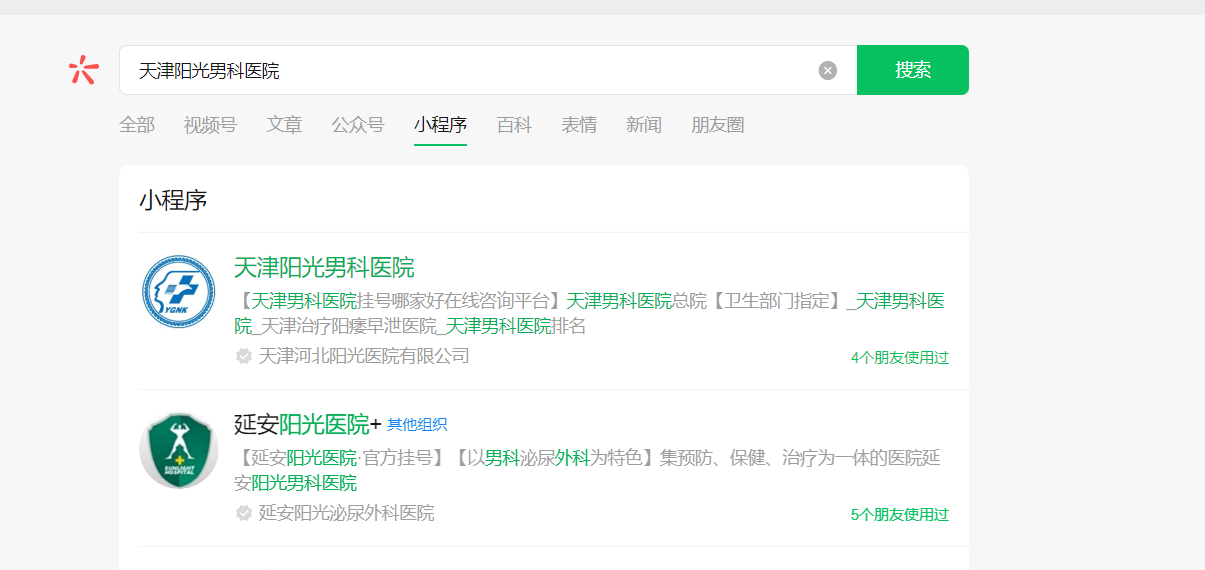The height and width of the screenshot is (570, 1205).
Task: Open the 新闻 tab
Action: (644, 125)
